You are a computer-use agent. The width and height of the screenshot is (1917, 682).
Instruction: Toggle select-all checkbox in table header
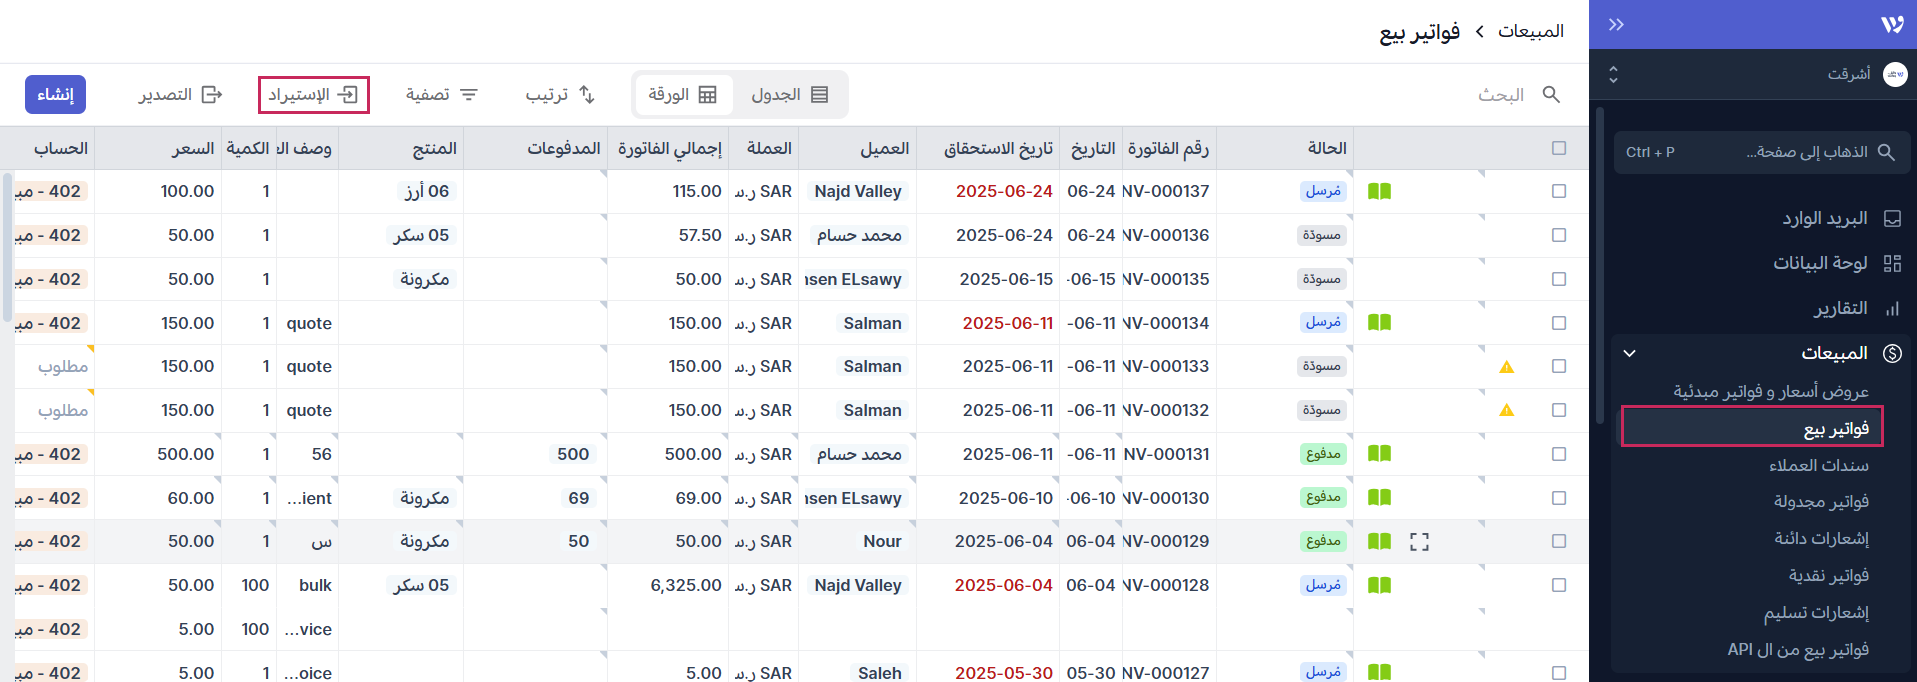tap(1558, 148)
